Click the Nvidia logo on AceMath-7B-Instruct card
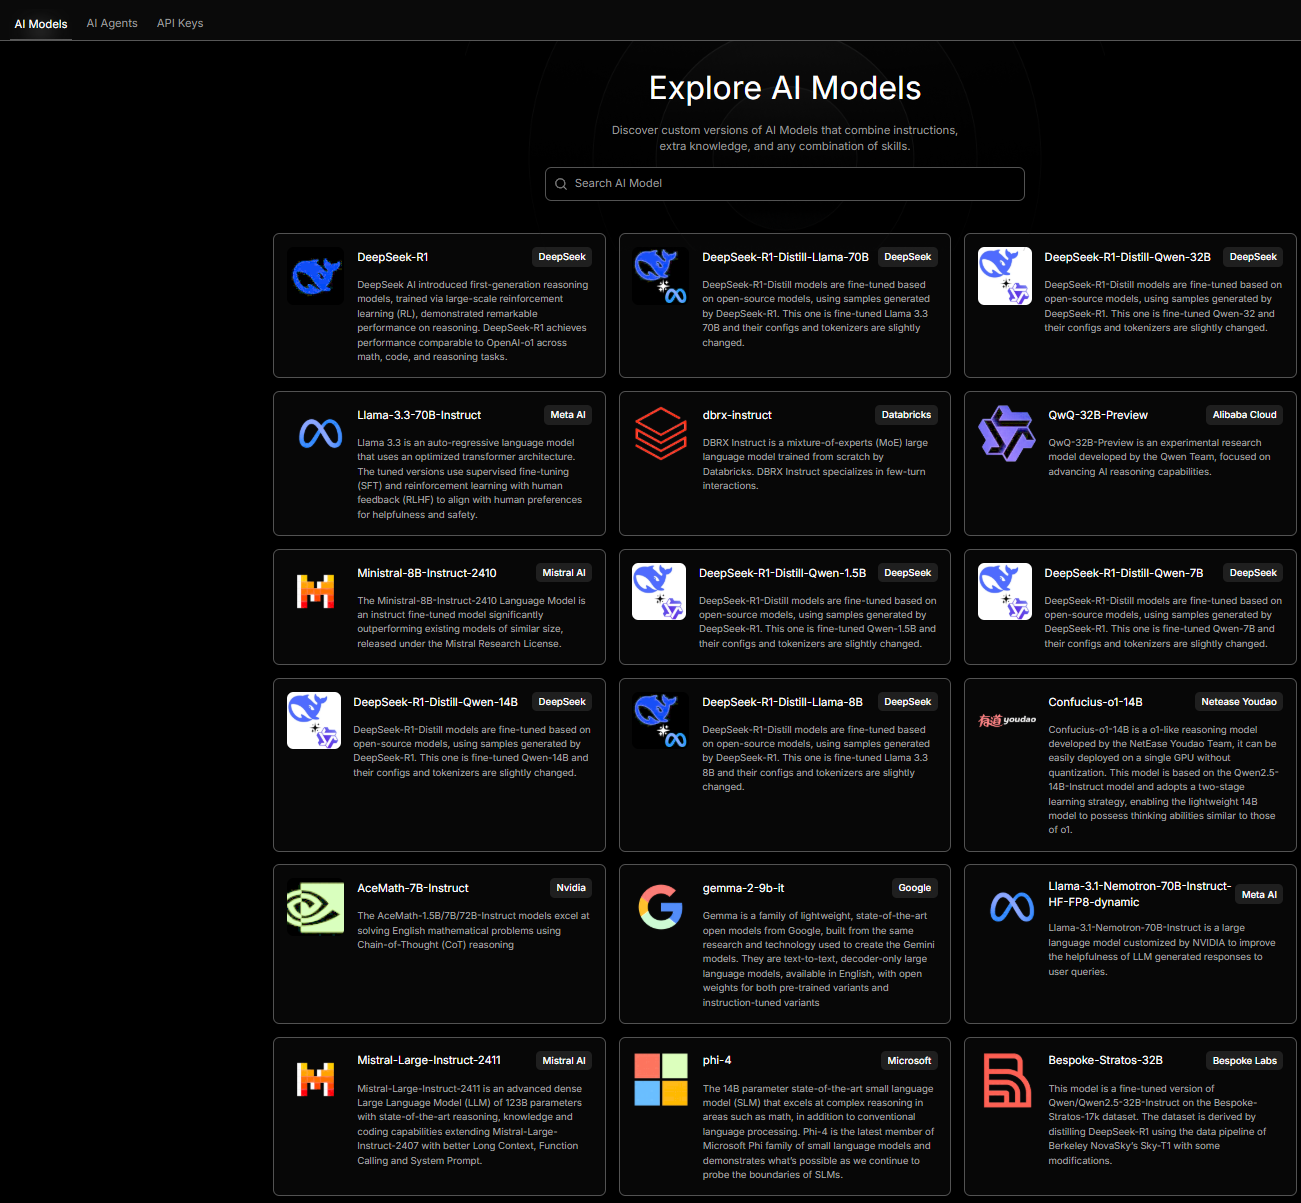The width and height of the screenshot is (1301, 1203). coord(315,906)
